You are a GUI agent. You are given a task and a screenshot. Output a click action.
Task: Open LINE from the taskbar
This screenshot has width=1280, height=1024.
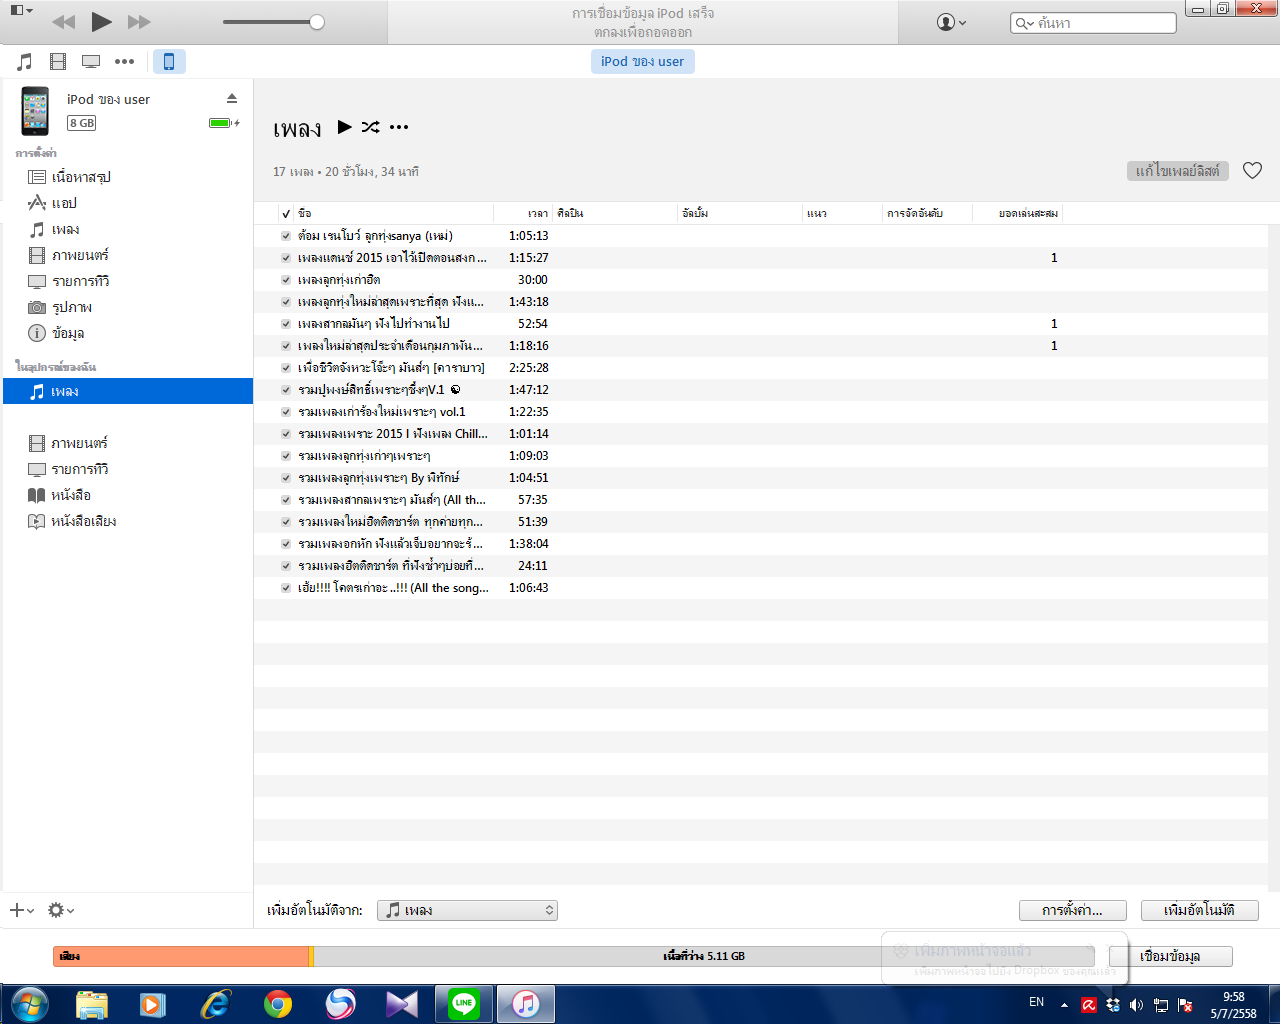click(x=464, y=1004)
